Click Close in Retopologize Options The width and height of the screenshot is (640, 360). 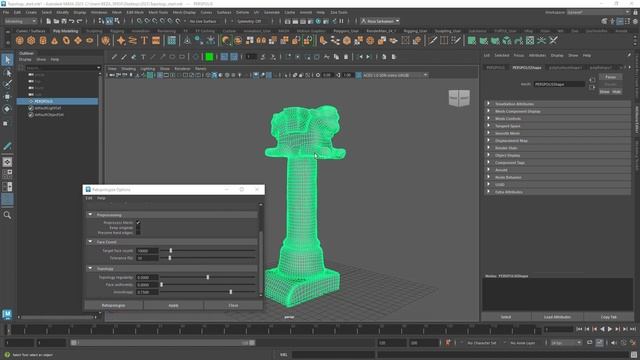[x=233, y=305]
